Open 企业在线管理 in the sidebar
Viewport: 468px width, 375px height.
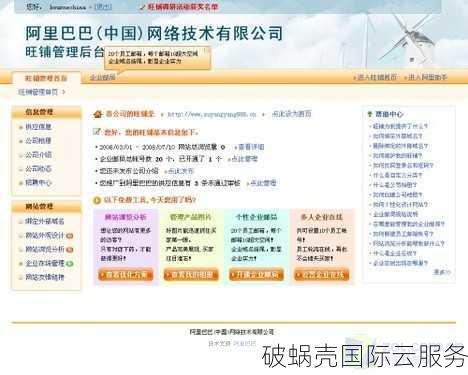coord(45,263)
